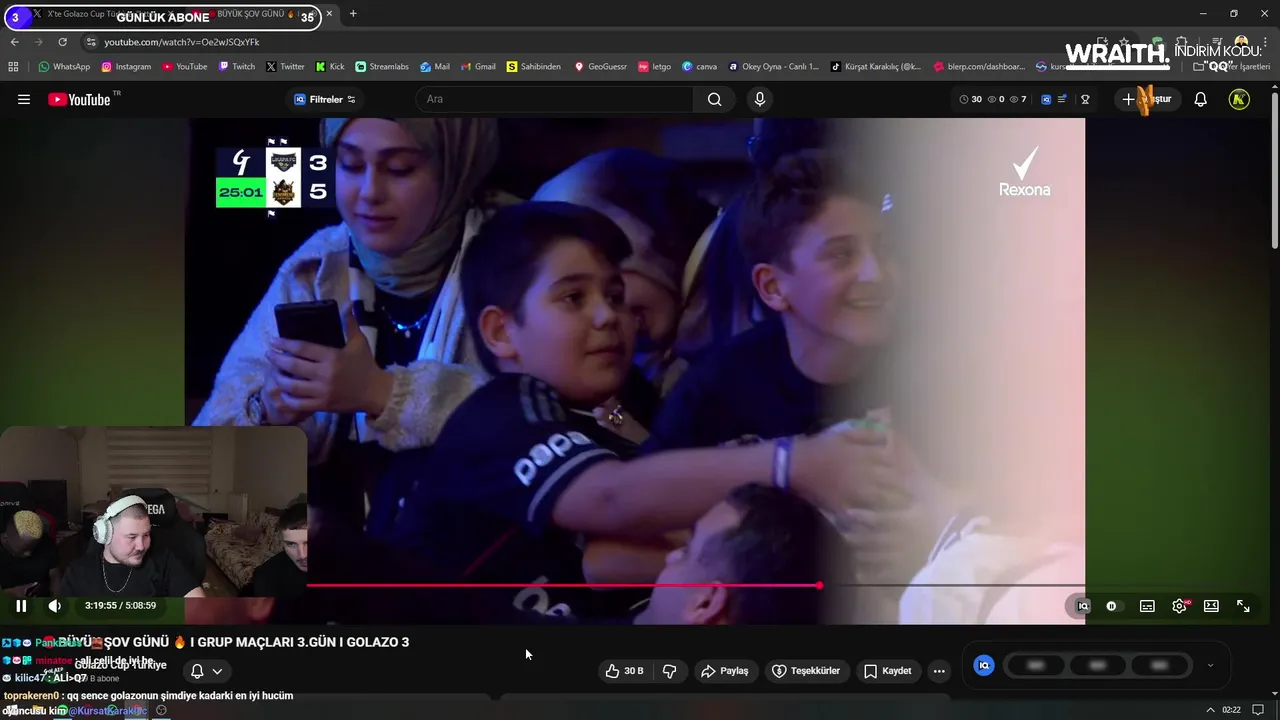Viewport: 1280px width, 720px height.
Task: Show hidden system tray icons
Action: pos(1211,710)
